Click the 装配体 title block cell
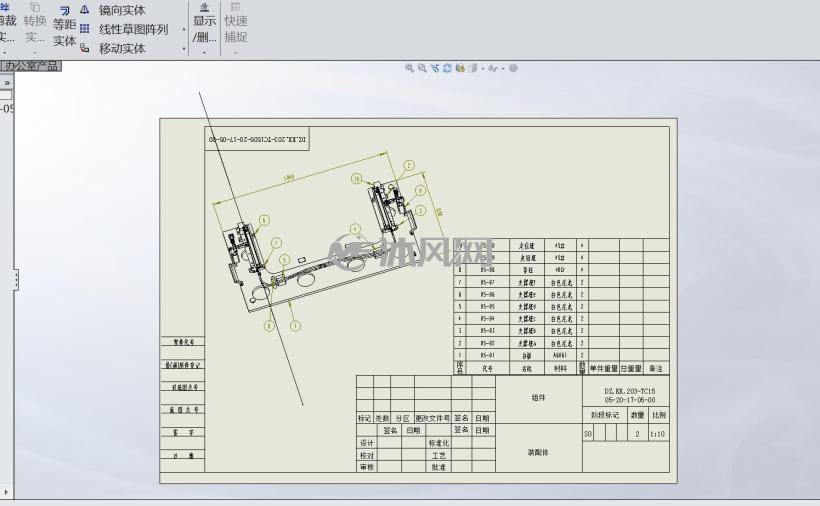The height and width of the screenshot is (506, 820). coord(539,452)
